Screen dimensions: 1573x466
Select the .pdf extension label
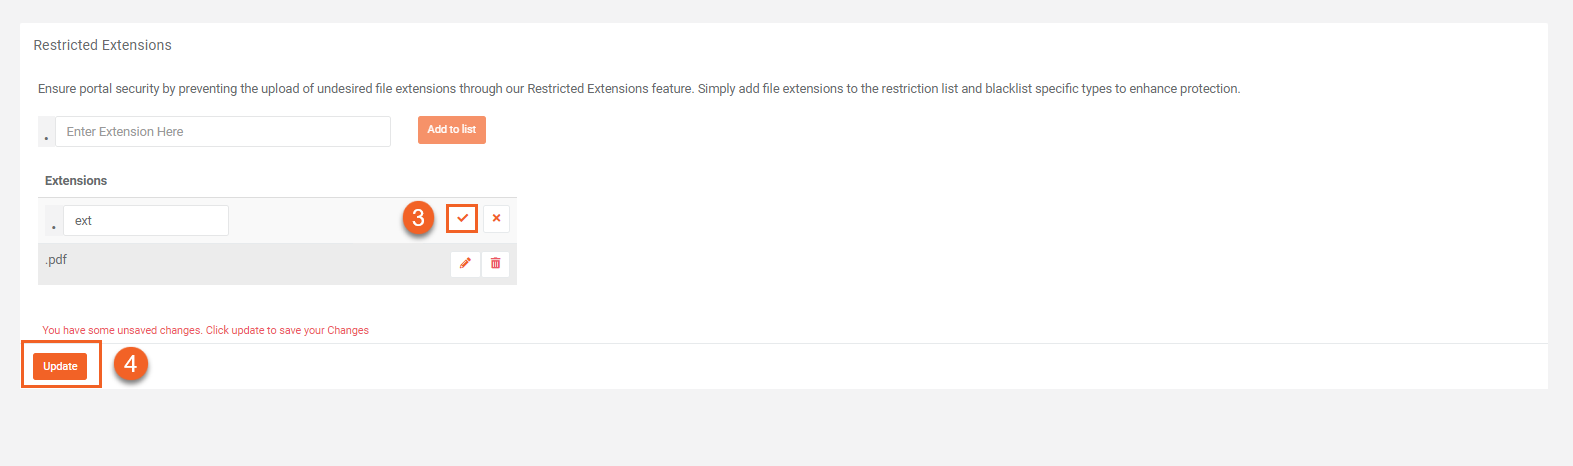click(56, 260)
